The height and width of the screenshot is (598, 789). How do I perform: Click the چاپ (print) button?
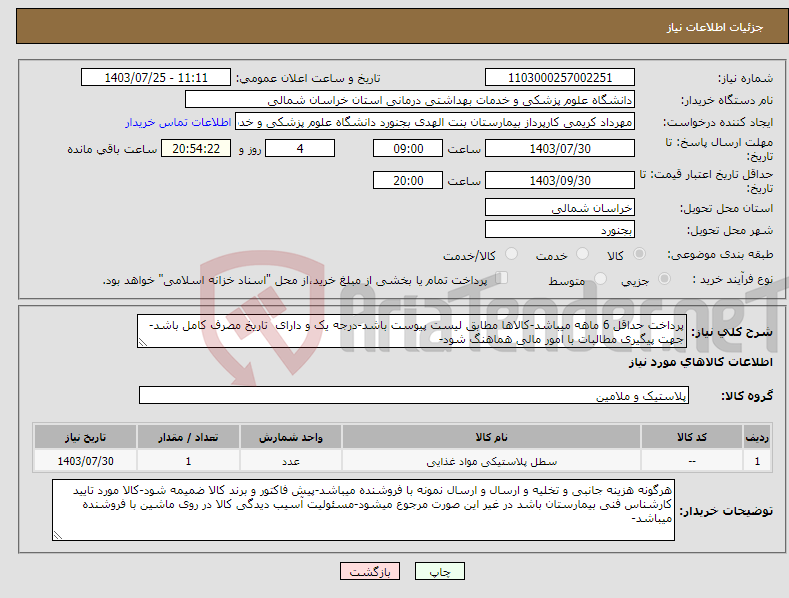(439, 571)
